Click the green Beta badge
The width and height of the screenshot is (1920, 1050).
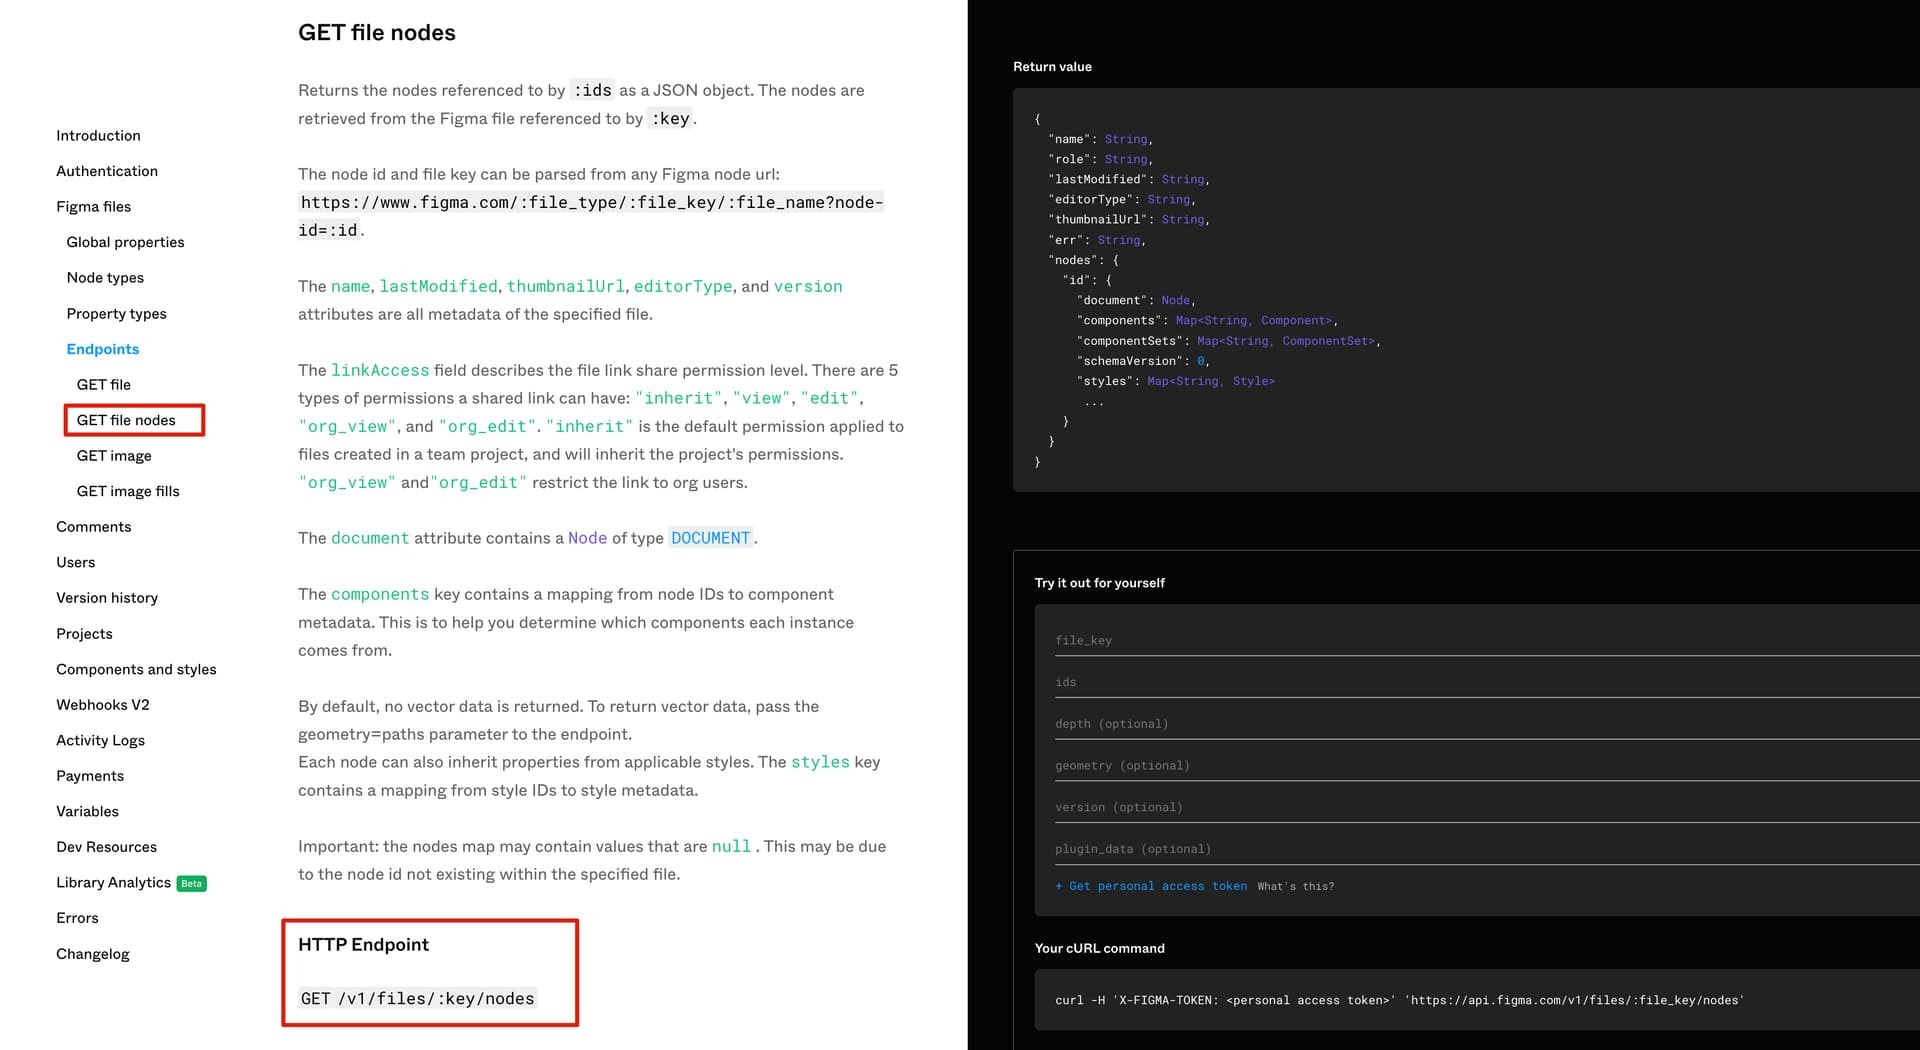click(x=192, y=883)
